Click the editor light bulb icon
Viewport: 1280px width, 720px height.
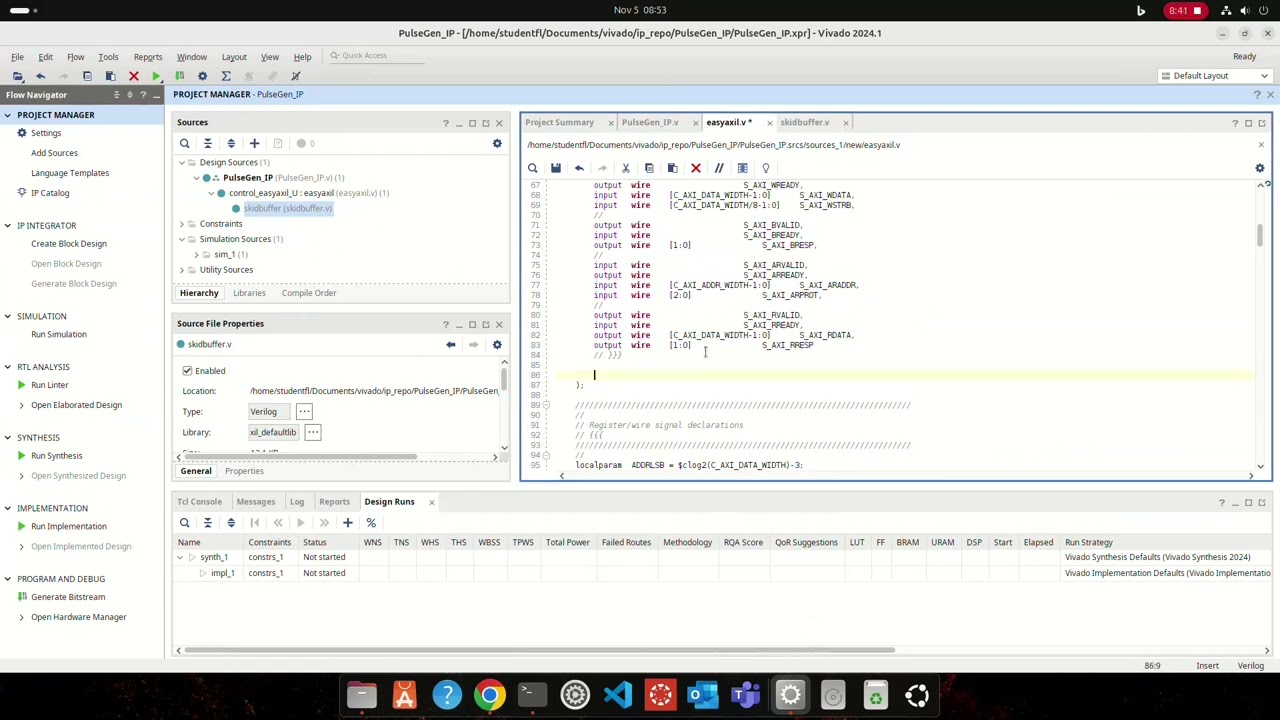[766, 168]
